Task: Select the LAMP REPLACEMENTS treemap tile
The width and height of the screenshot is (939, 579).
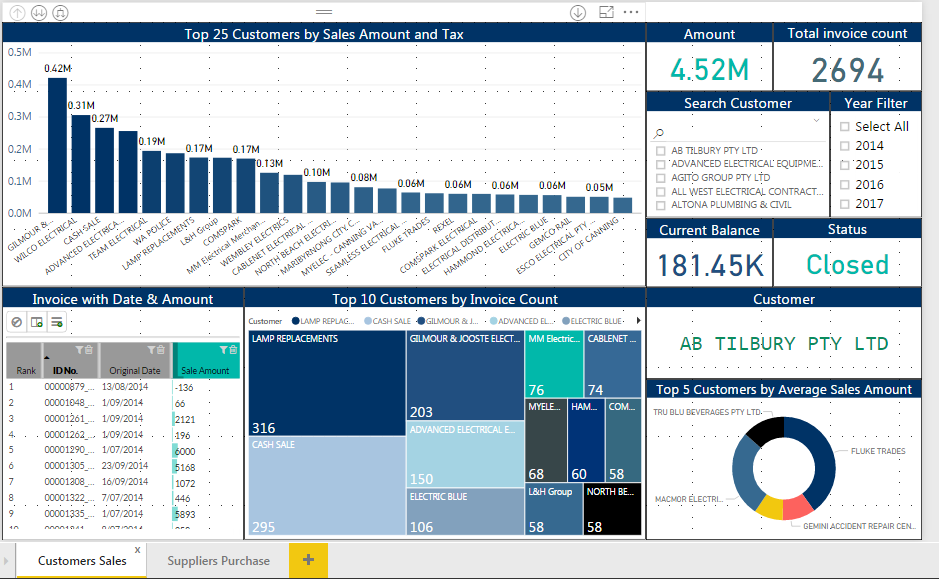Action: 327,383
